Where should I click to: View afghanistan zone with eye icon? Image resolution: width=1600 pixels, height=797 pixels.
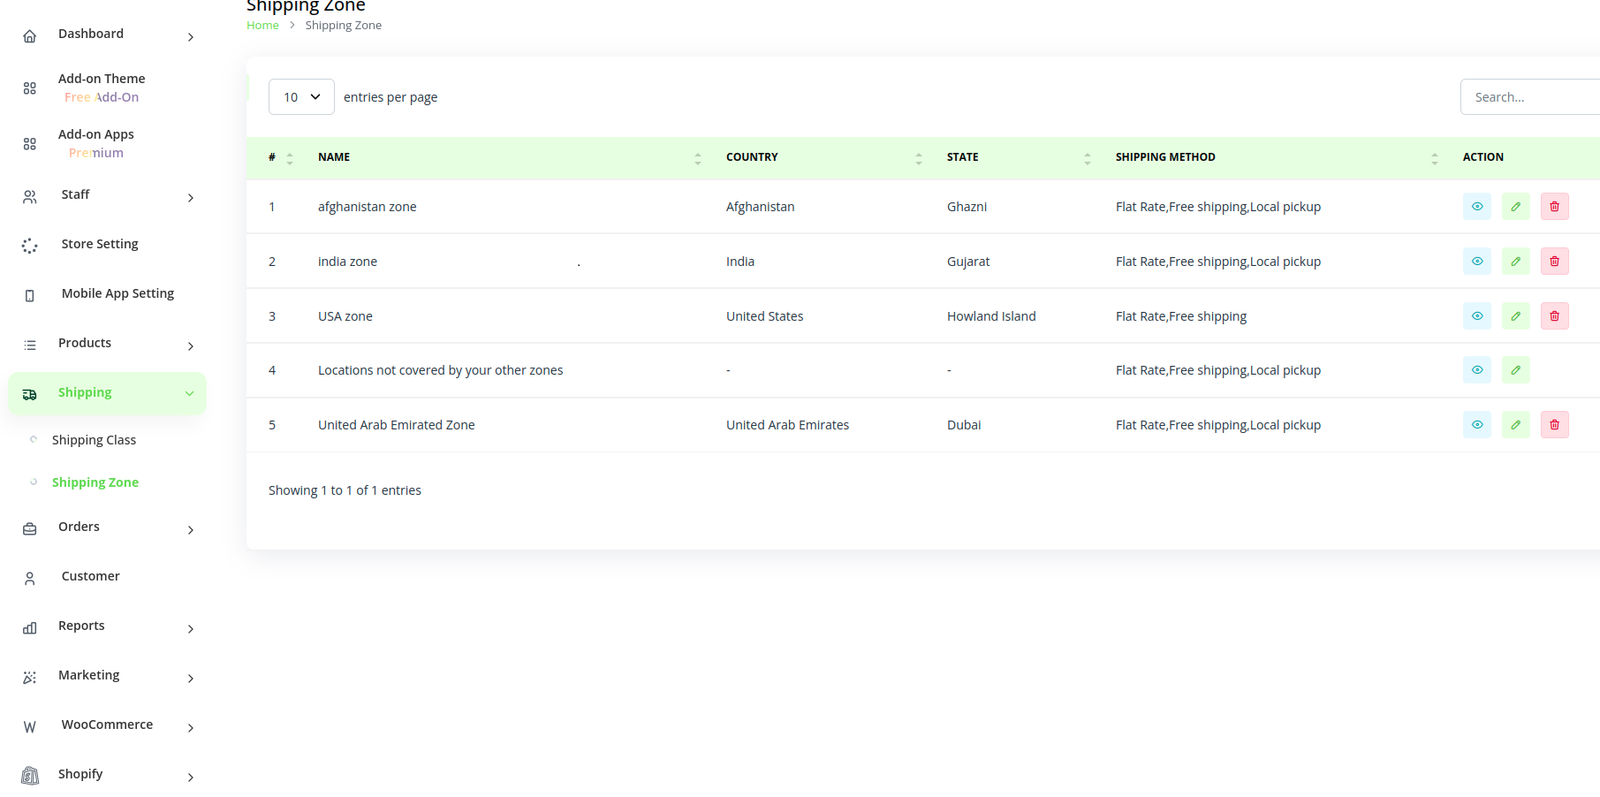pos(1476,207)
